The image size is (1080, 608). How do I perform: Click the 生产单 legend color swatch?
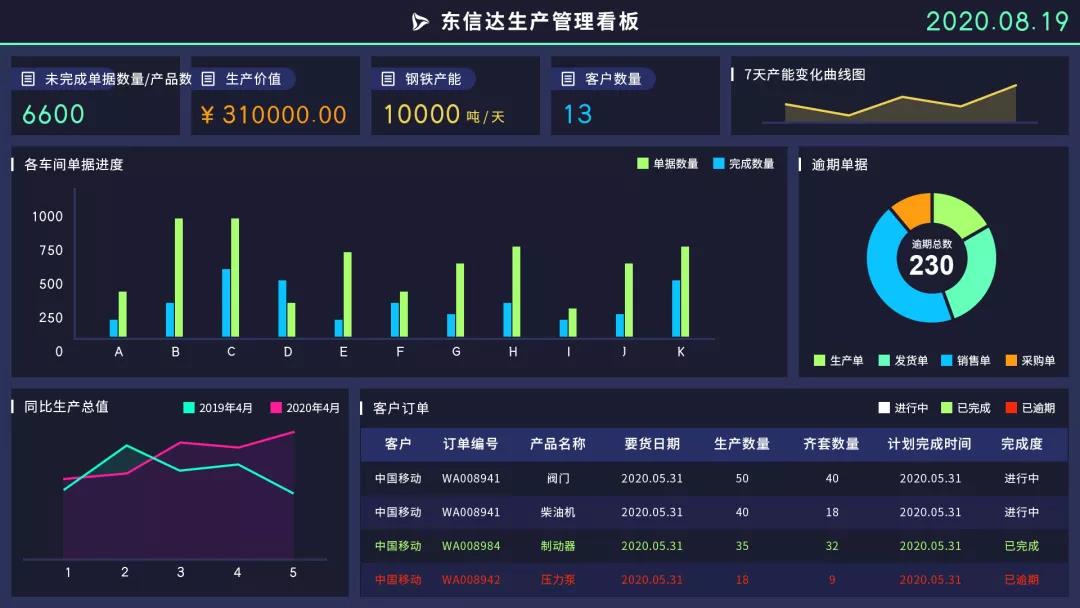tap(820, 361)
